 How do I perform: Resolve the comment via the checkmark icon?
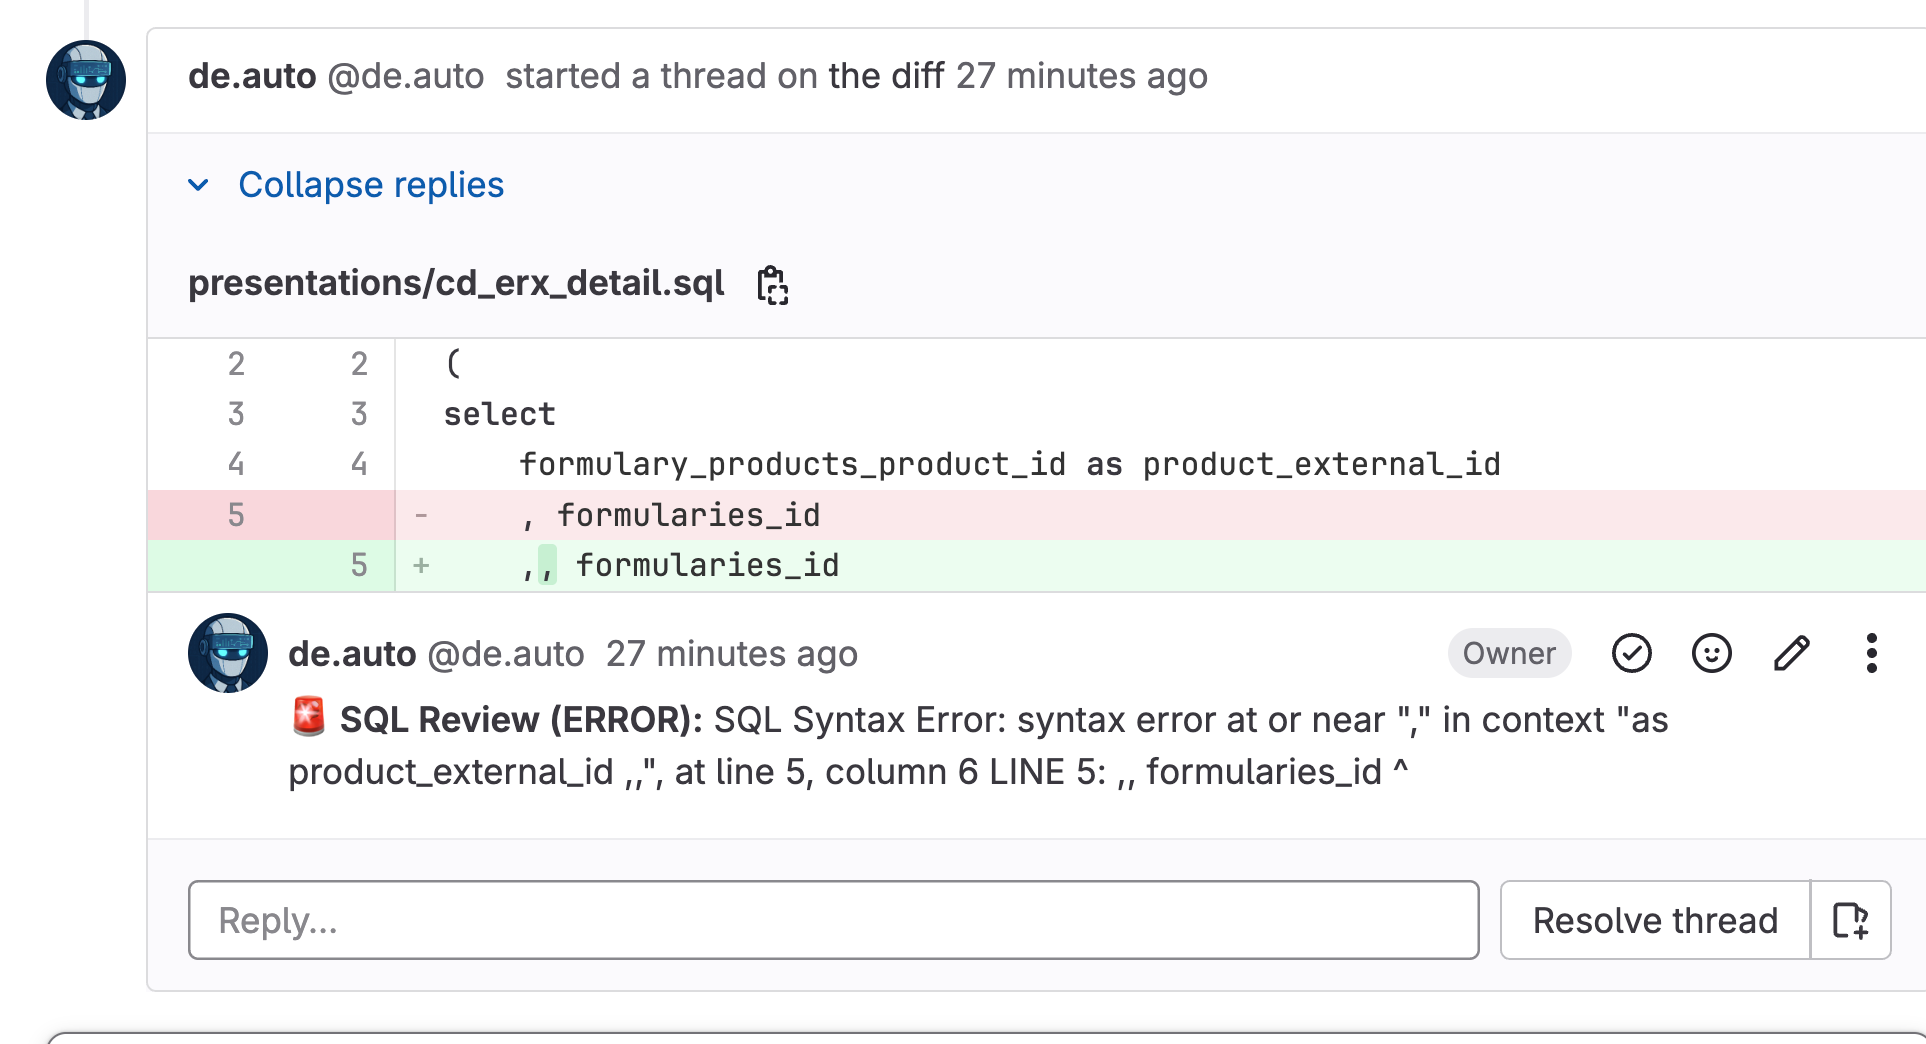coord(1631,653)
